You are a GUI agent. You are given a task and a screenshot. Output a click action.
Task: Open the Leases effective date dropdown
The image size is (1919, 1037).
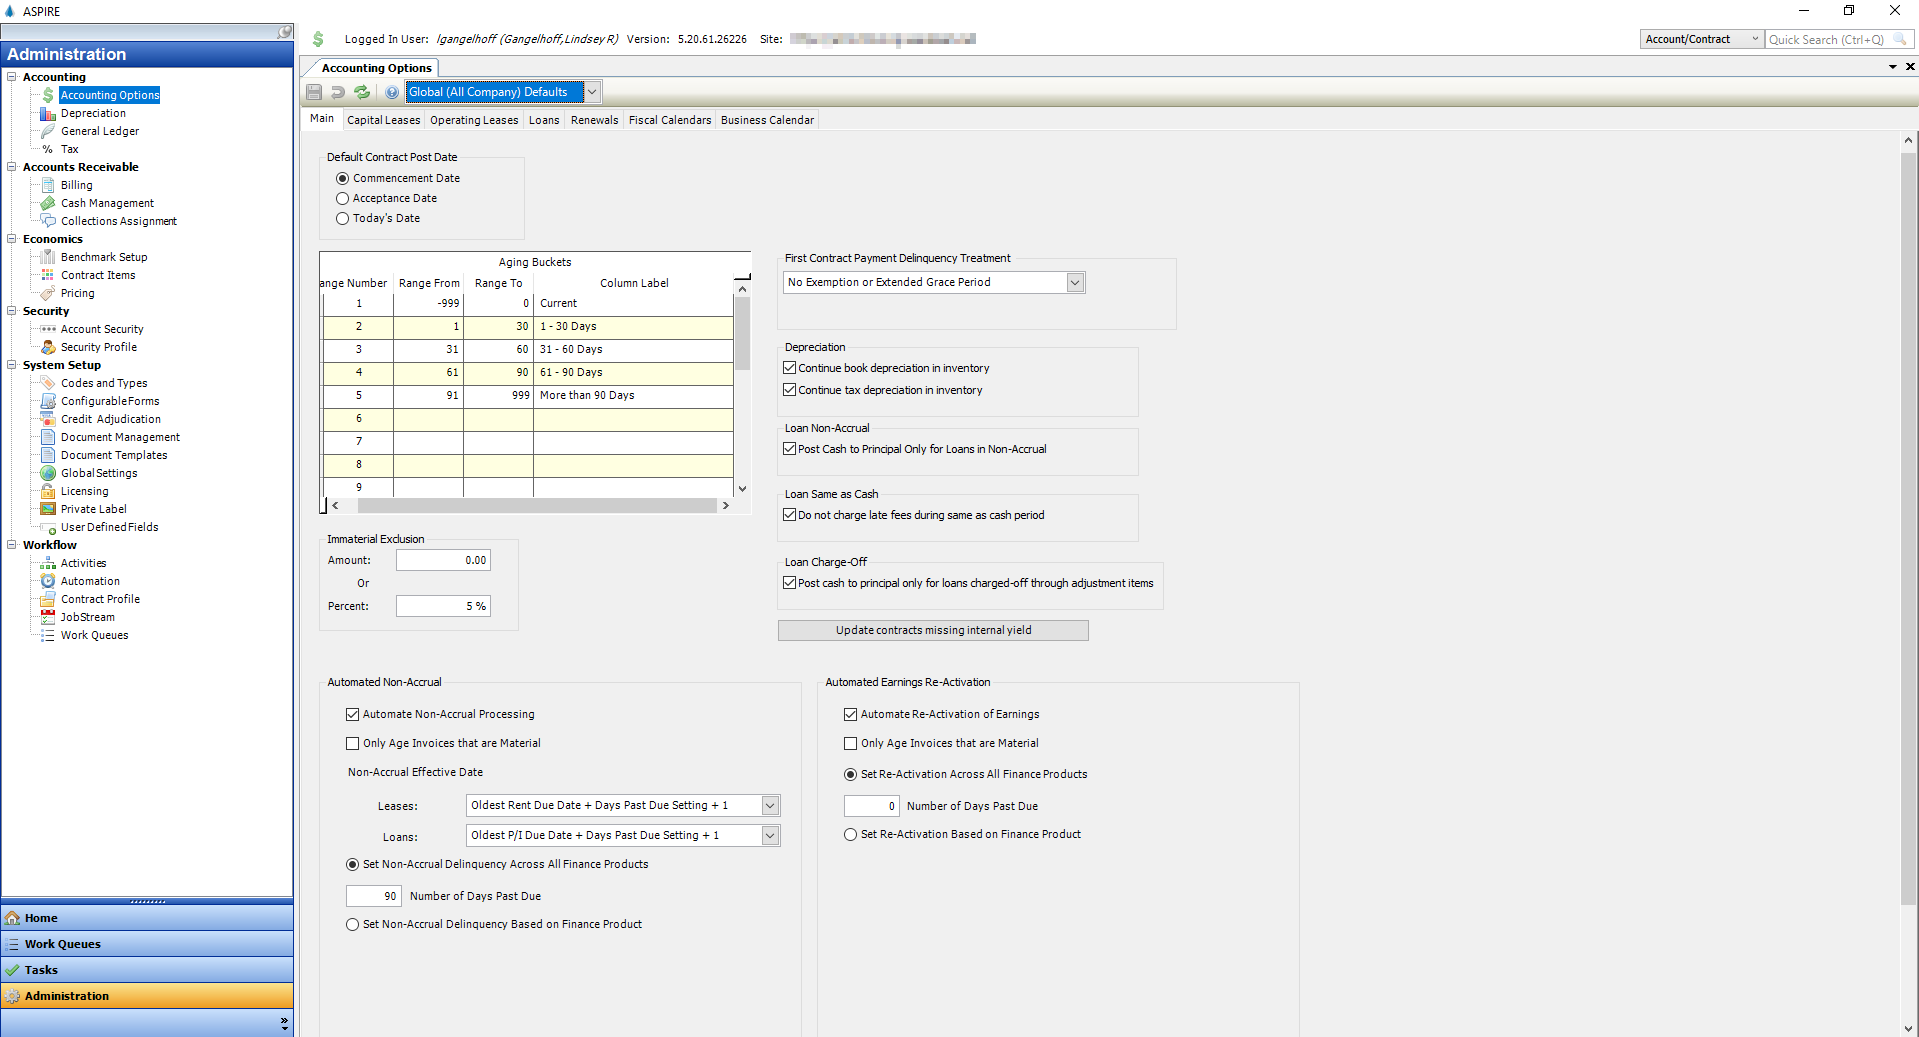pyautogui.click(x=770, y=806)
